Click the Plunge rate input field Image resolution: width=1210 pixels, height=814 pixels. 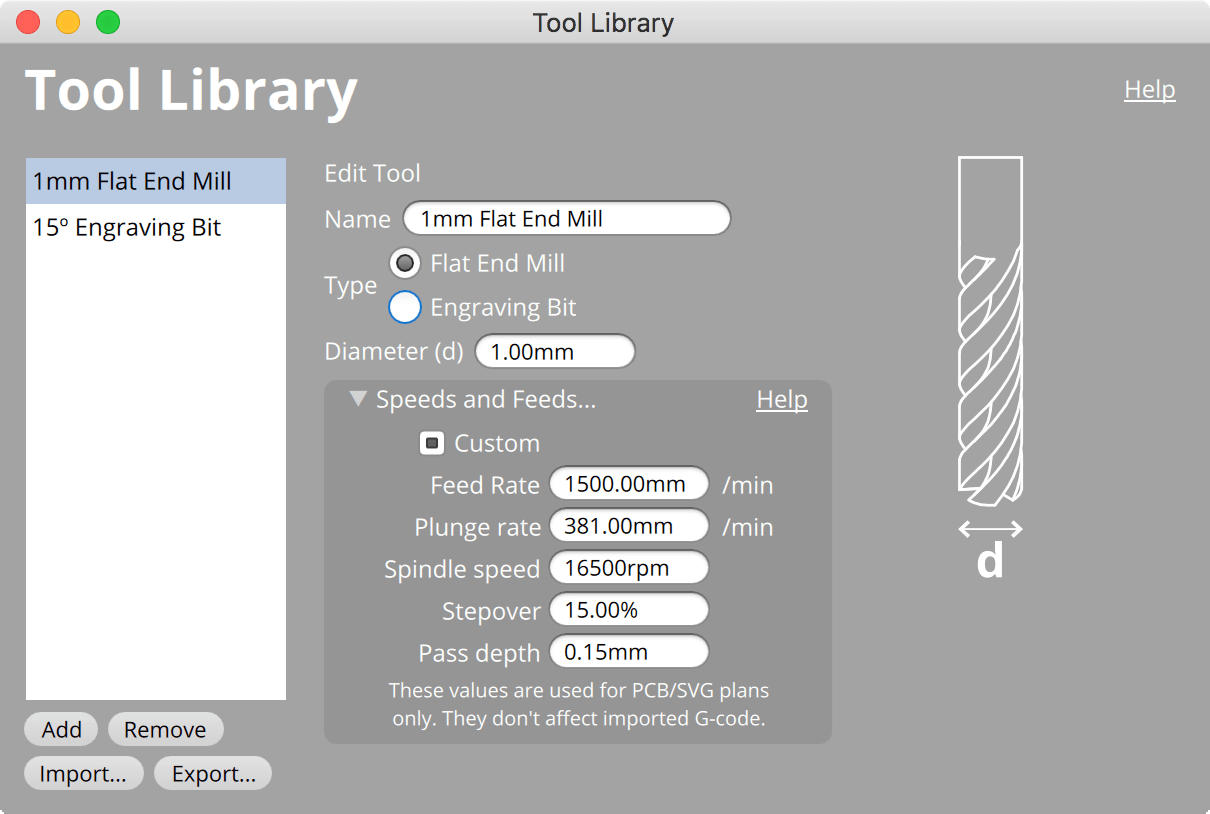coord(629,527)
